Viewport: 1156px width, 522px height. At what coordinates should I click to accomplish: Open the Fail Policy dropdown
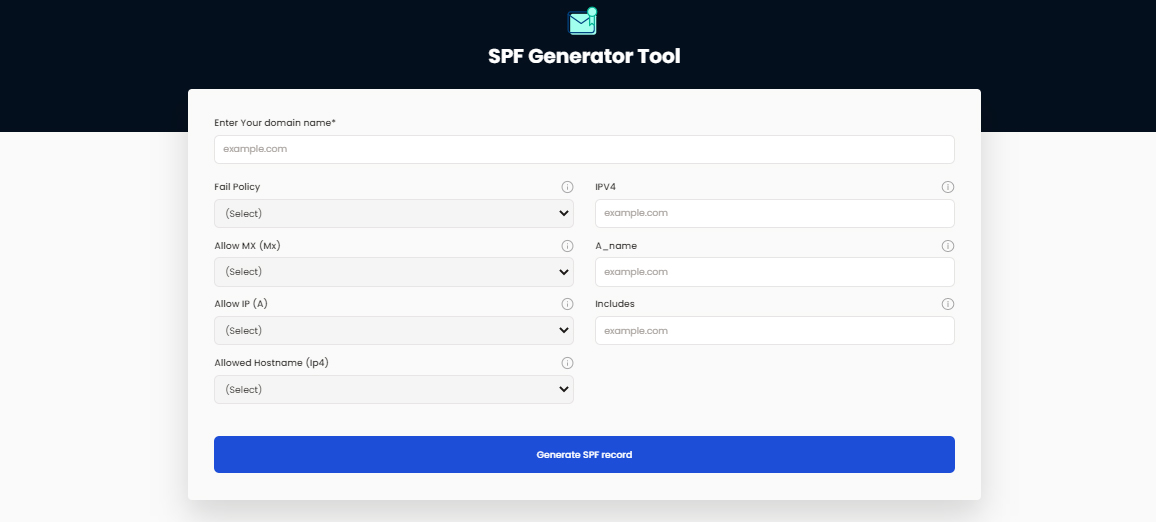tap(393, 213)
